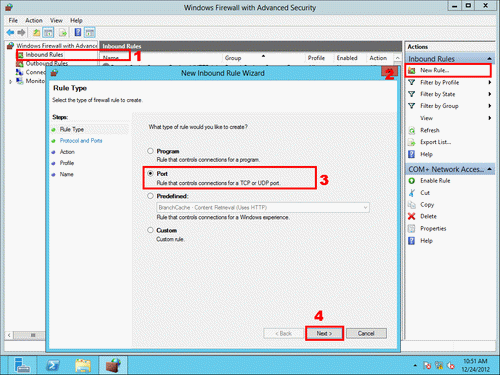Click the Outbound Rules tree icon
The height and width of the screenshot is (375, 500).
21,63
